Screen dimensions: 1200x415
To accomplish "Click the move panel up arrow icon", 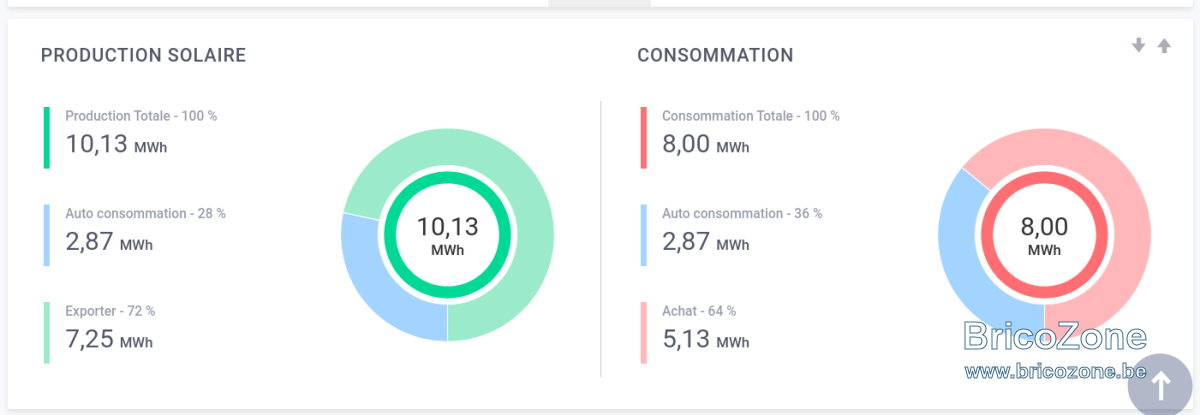I will click(1164, 45).
